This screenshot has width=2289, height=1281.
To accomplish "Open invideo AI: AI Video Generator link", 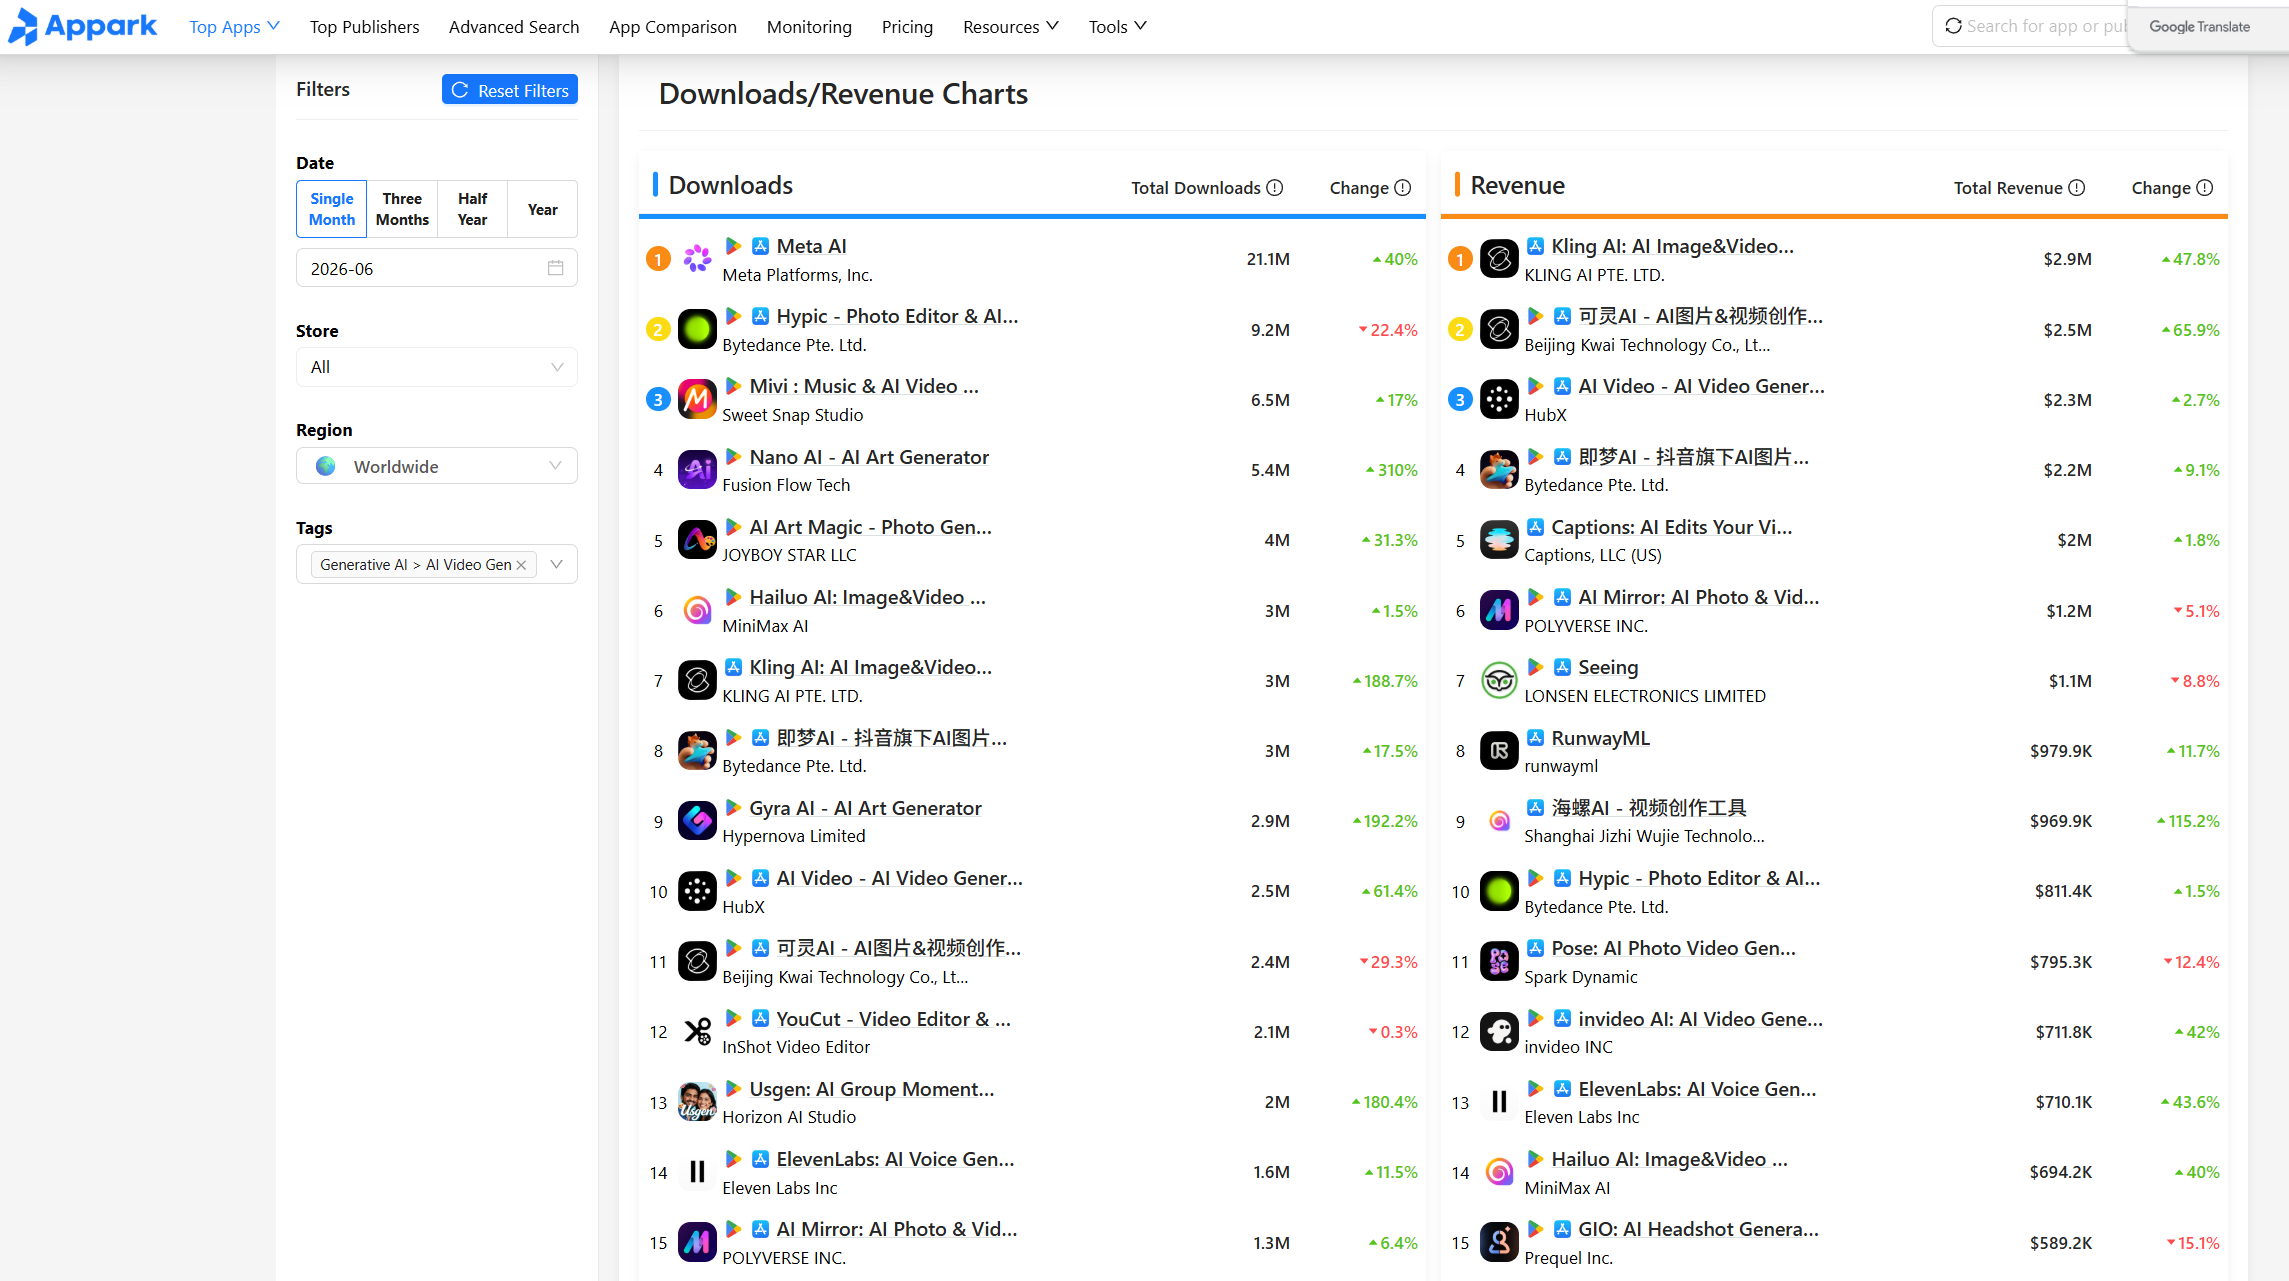I will click(x=1701, y=1019).
